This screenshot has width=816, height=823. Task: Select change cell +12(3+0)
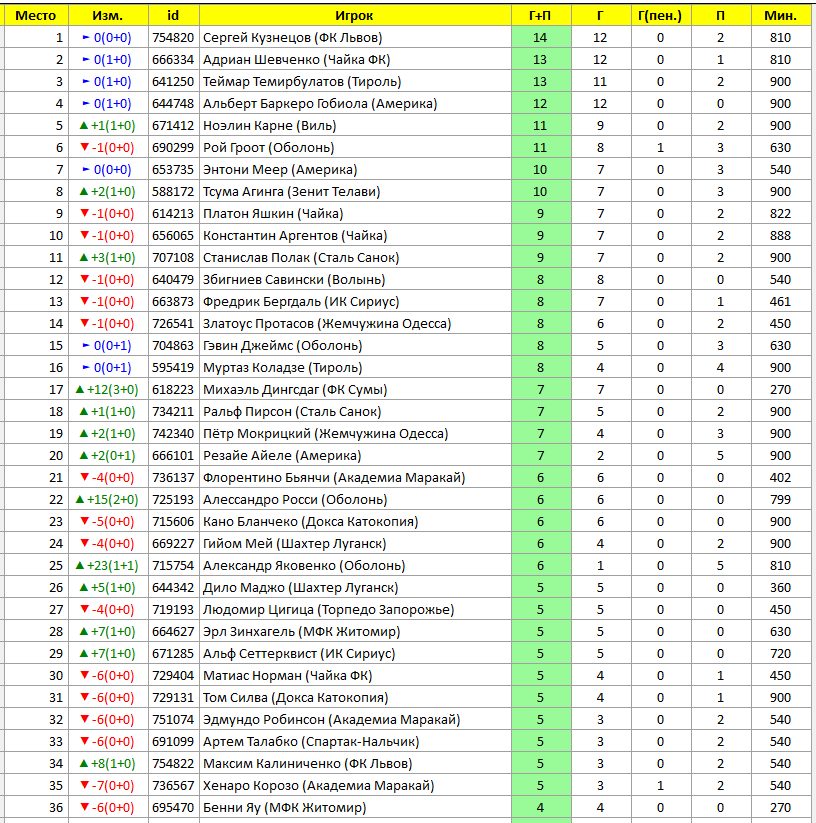(x=108, y=391)
